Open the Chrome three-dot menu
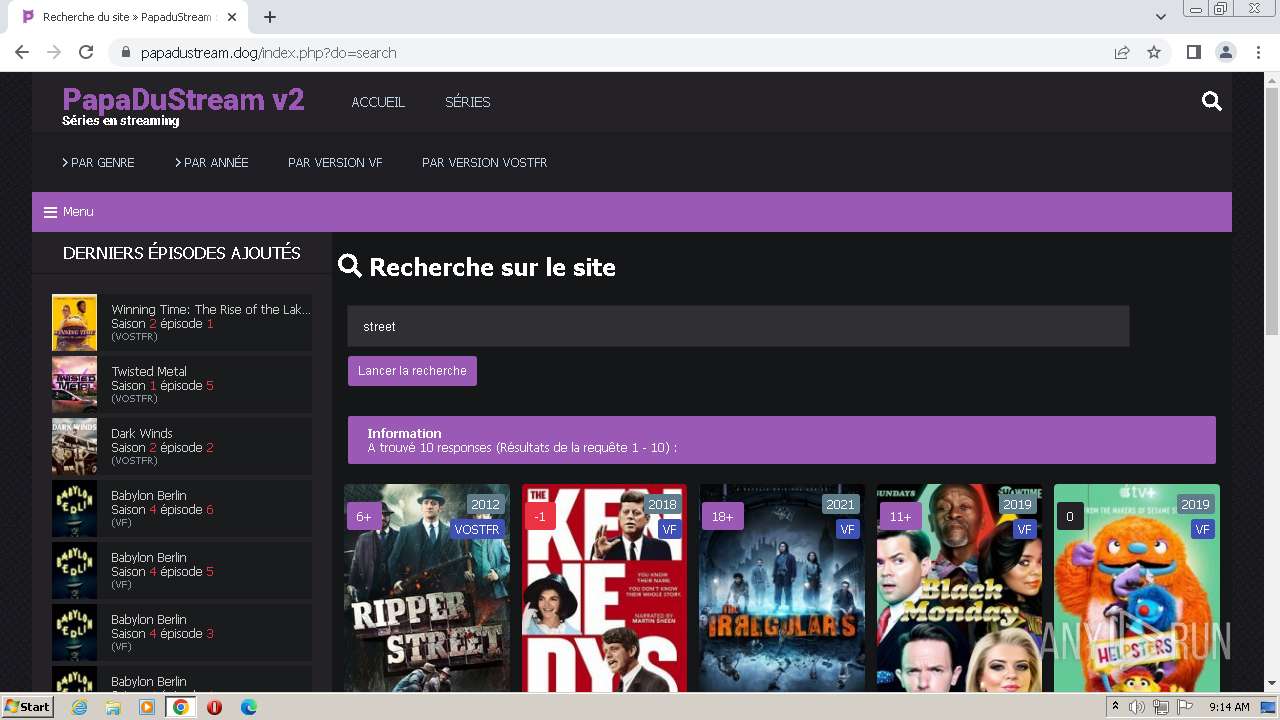This screenshot has width=1280, height=720. point(1258,52)
